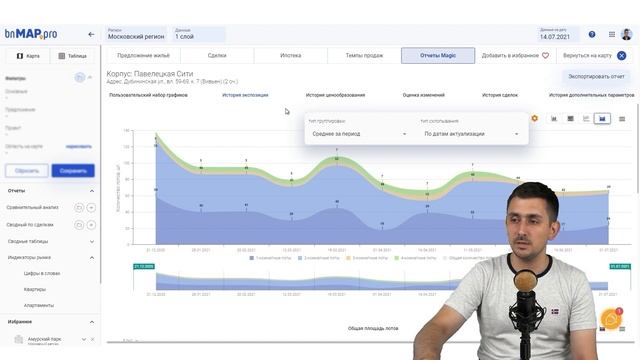
Task: Collapse the Отчеты section
Action: tap(92, 191)
